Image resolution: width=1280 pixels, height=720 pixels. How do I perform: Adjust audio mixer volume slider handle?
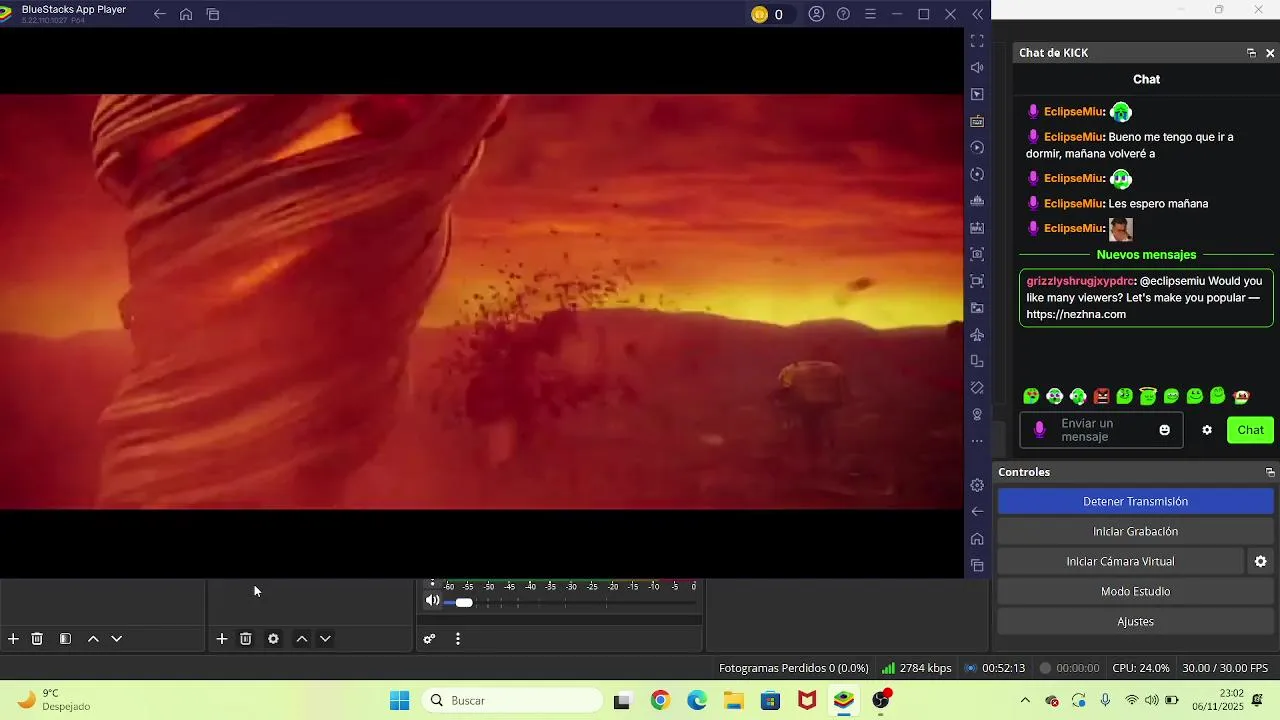tap(464, 602)
